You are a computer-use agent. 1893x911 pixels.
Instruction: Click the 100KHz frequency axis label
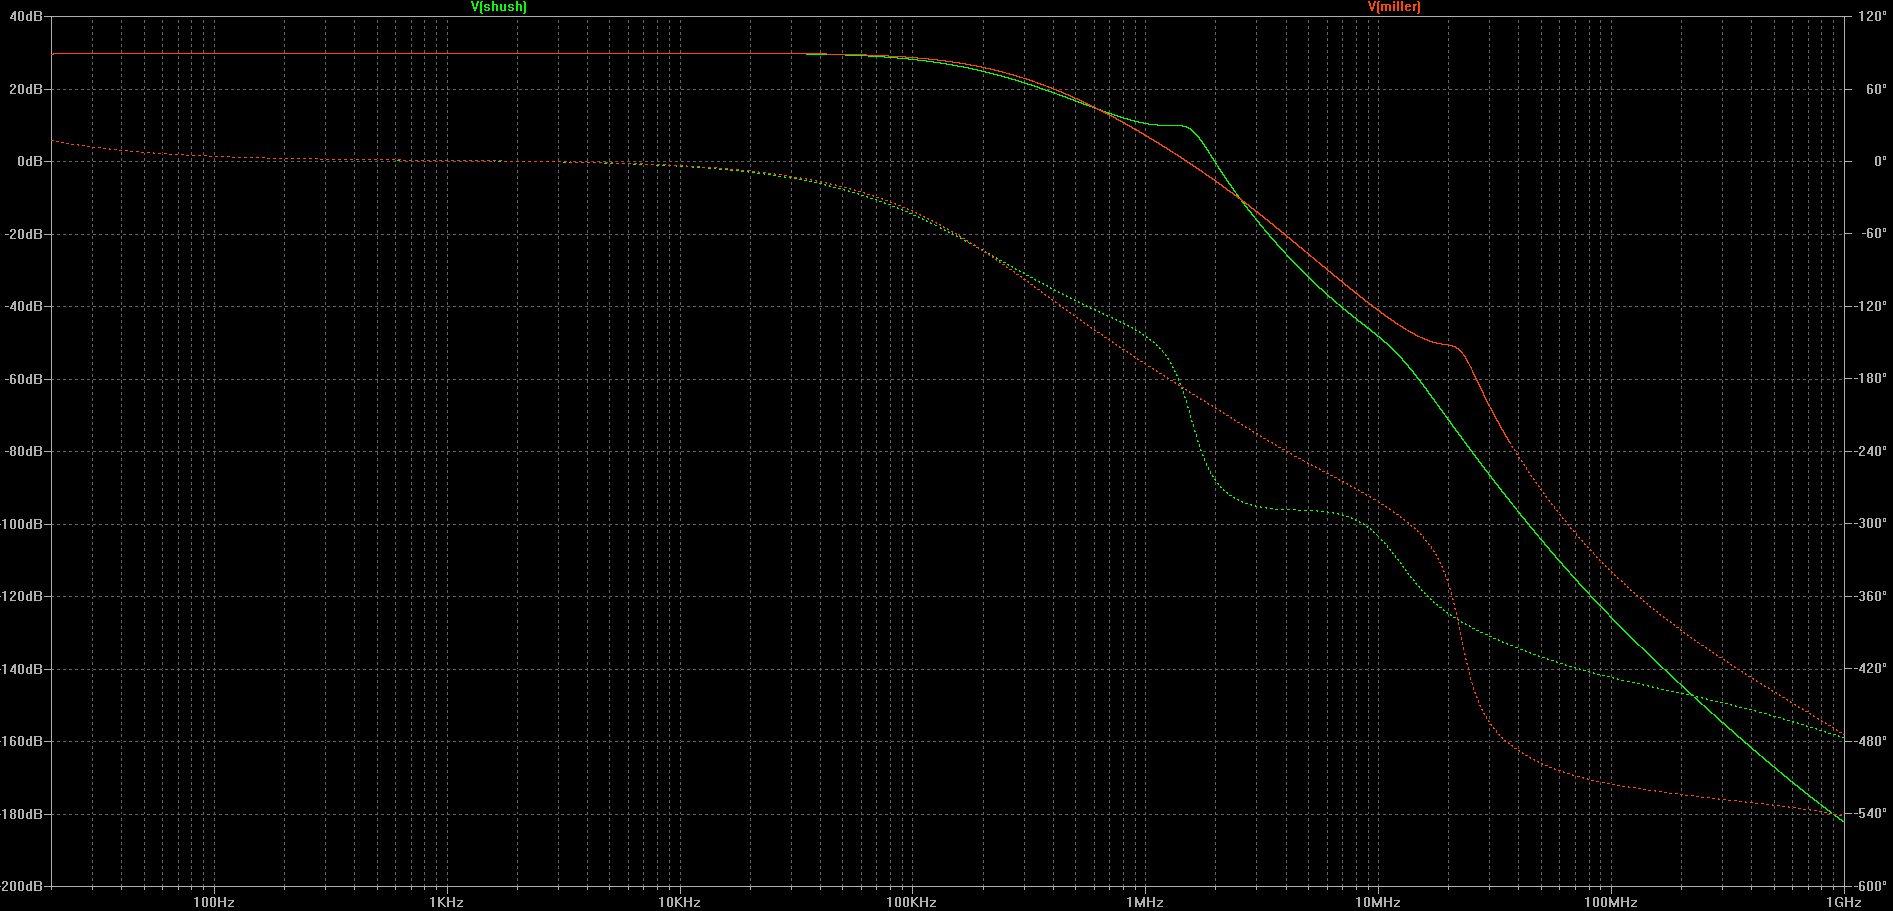click(912, 902)
